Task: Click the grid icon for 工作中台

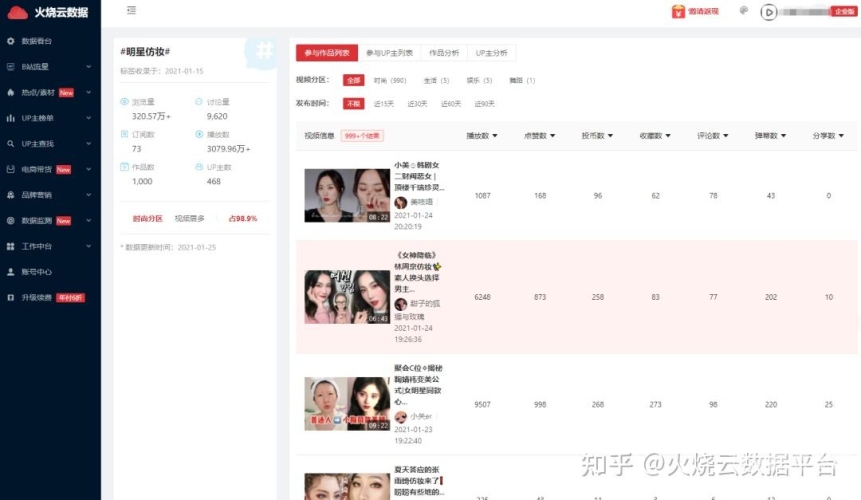Action: tap(10, 246)
